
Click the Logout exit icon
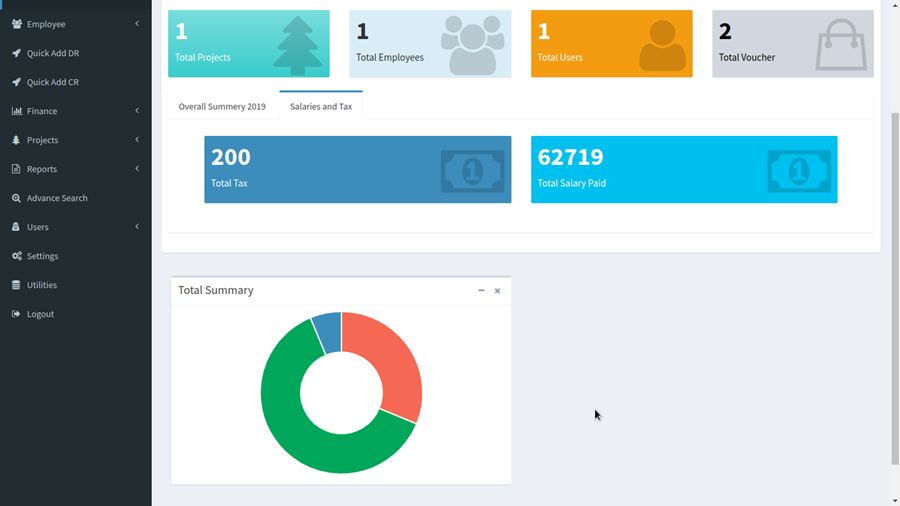click(x=16, y=314)
